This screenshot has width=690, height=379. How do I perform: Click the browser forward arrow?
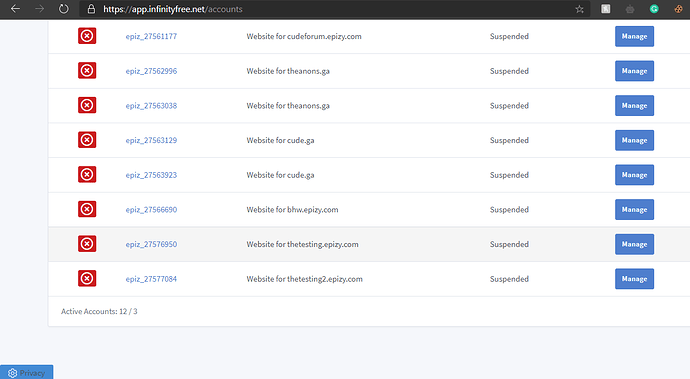click(x=40, y=9)
